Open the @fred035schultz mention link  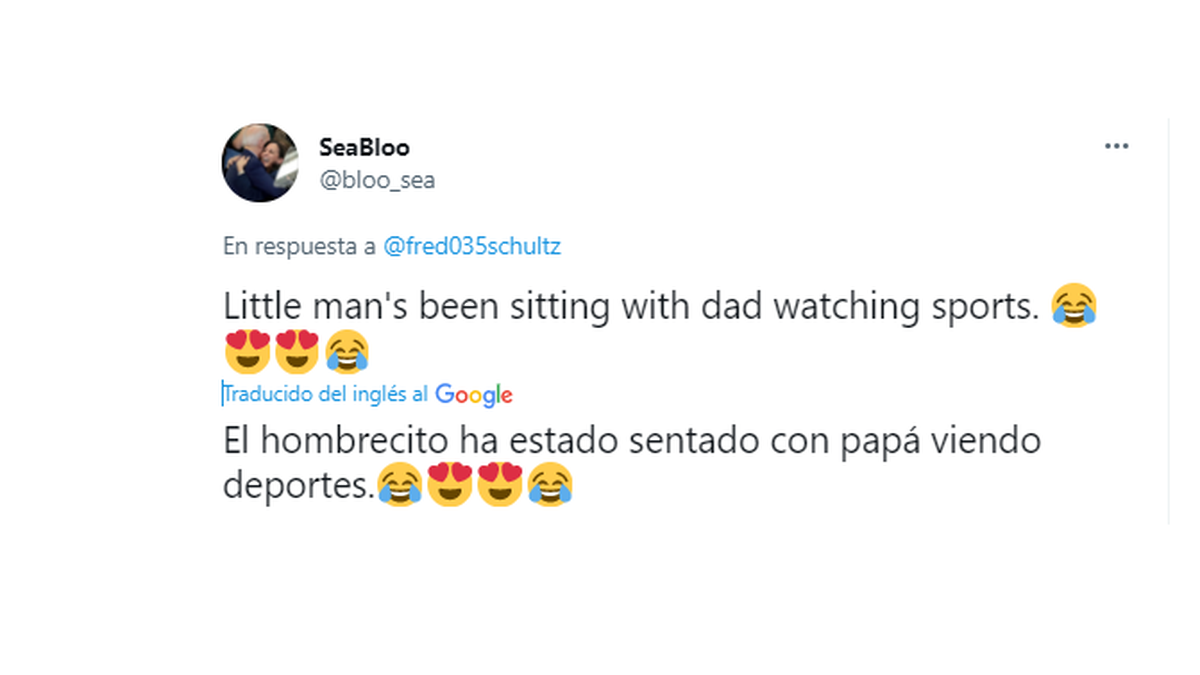pyautogui.click(x=472, y=247)
